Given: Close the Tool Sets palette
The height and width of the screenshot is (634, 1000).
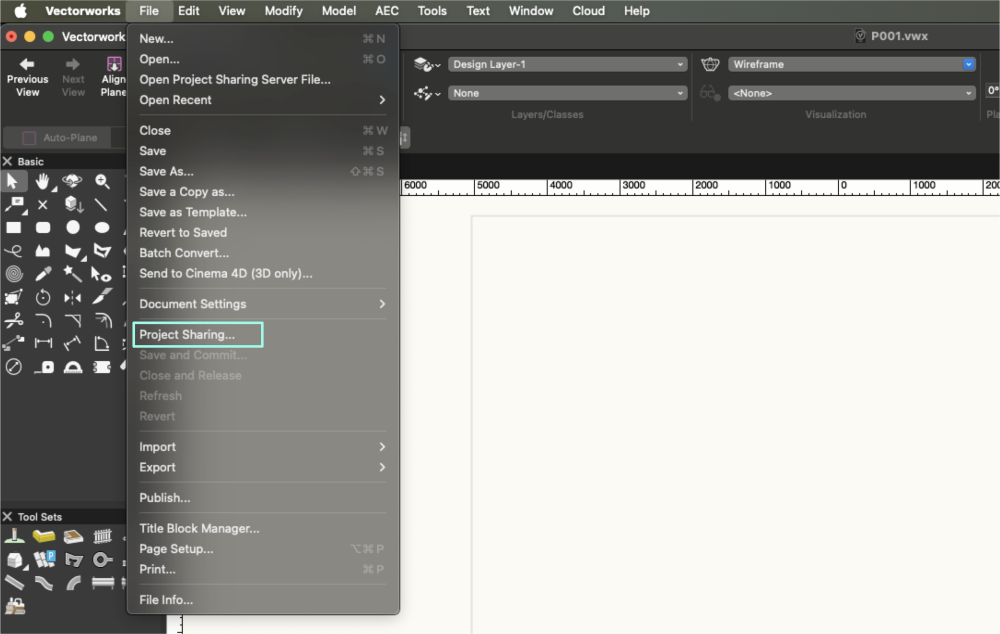Looking at the screenshot, I should (x=8, y=517).
